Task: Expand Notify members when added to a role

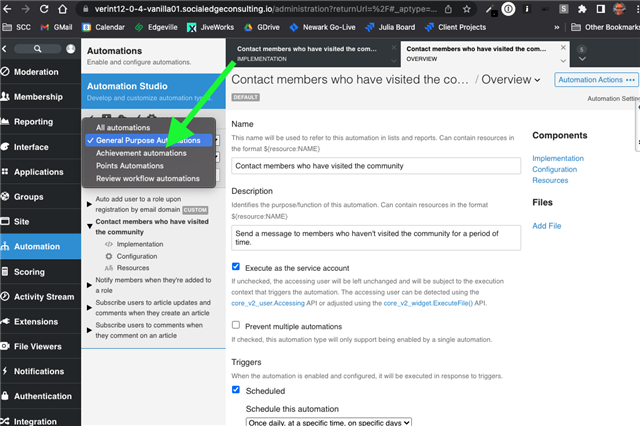Action: point(89,285)
